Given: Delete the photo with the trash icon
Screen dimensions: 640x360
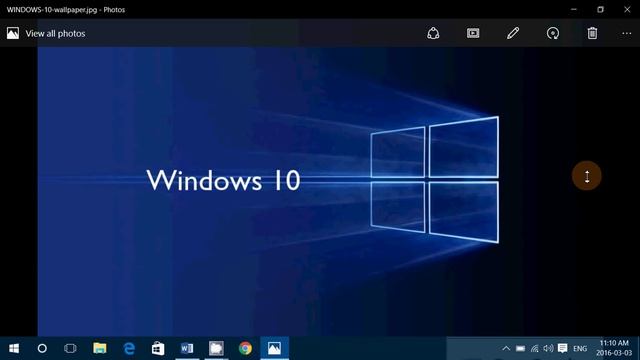Looking at the screenshot, I should click(x=592, y=33).
